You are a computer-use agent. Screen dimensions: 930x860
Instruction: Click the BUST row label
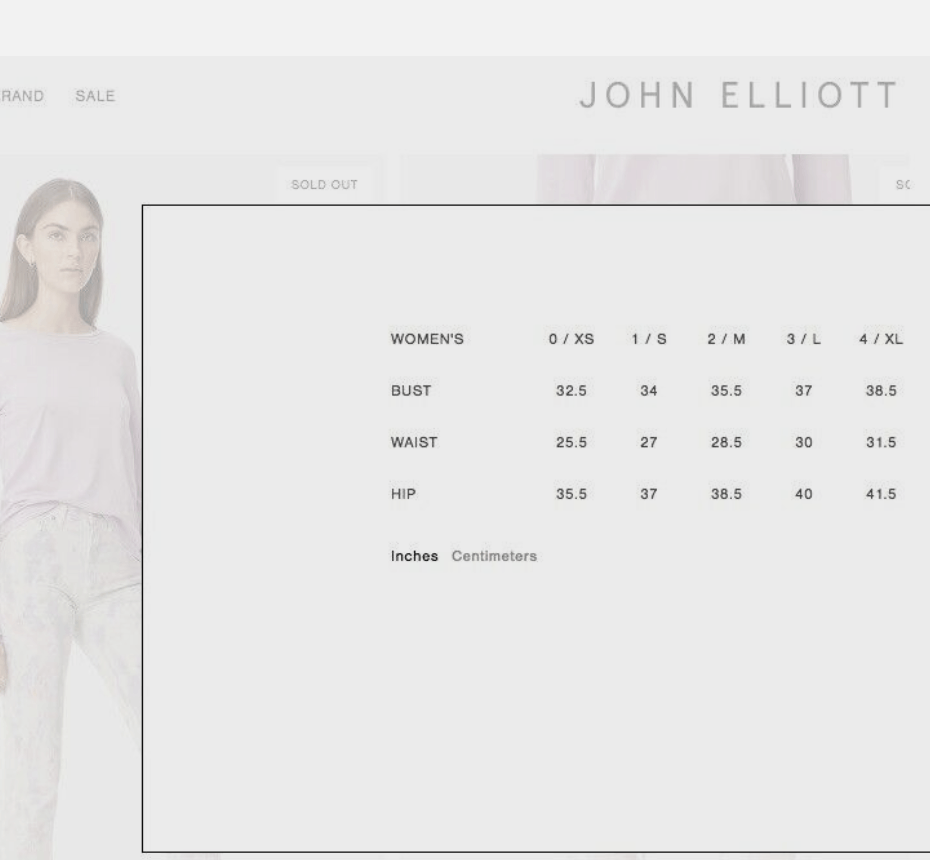(410, 391)
